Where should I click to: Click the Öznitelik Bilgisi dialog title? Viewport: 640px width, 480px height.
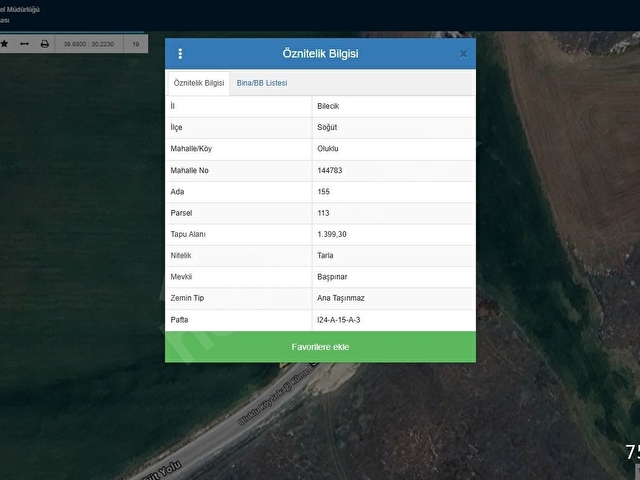pyautogui.click(x=320, y=53)
